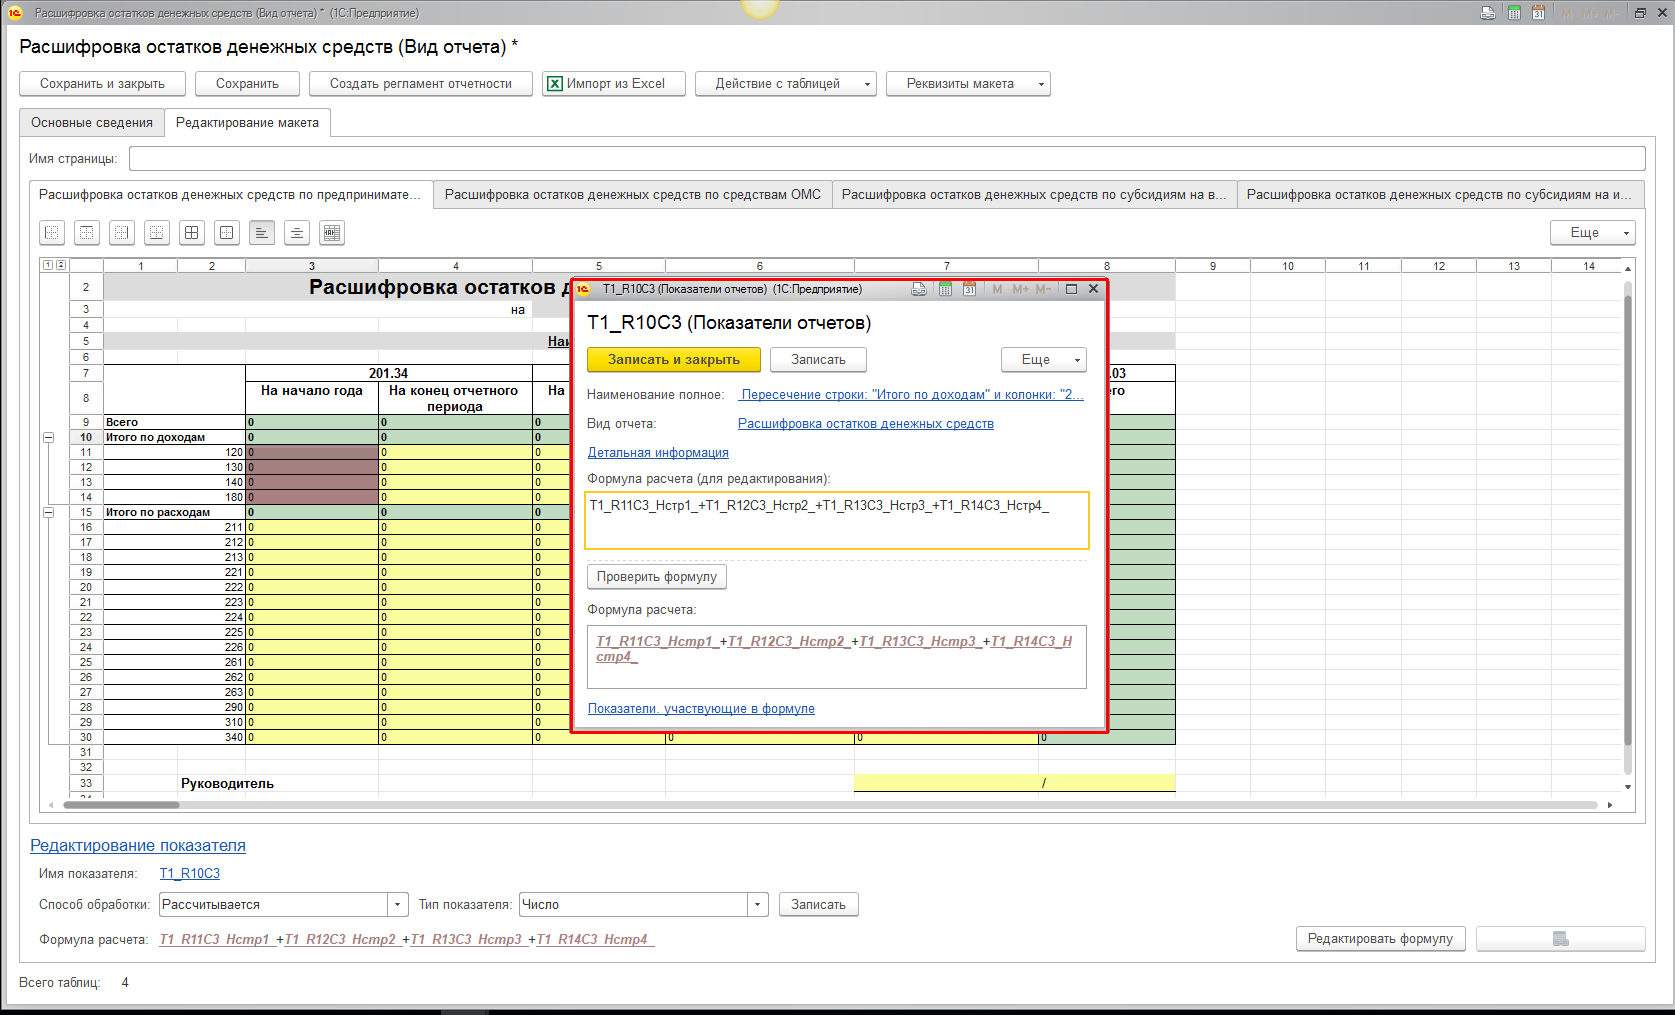Switch to grouping level 1

point(47,265)
